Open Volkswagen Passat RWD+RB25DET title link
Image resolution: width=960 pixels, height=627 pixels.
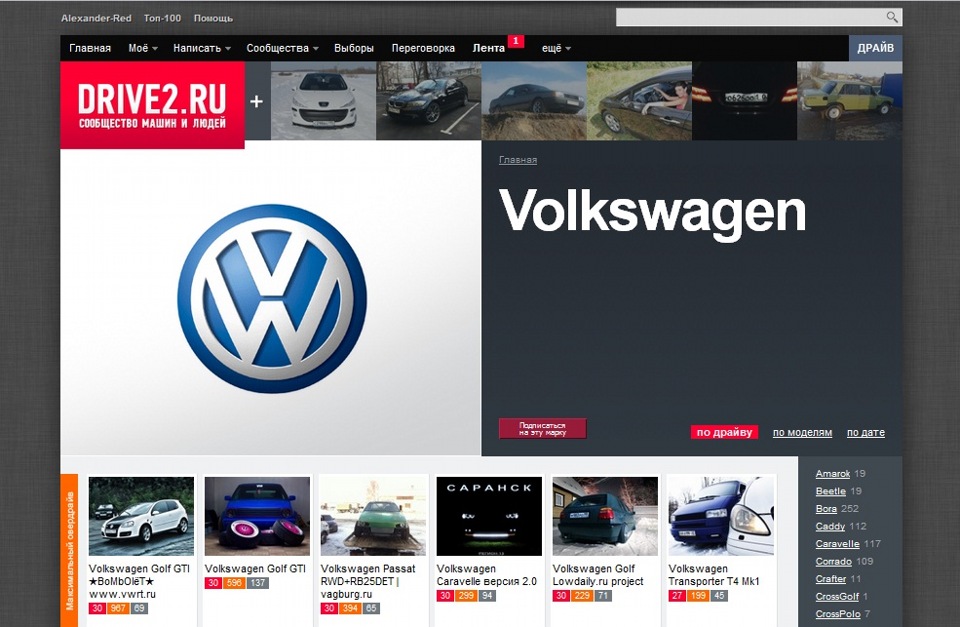368,581
